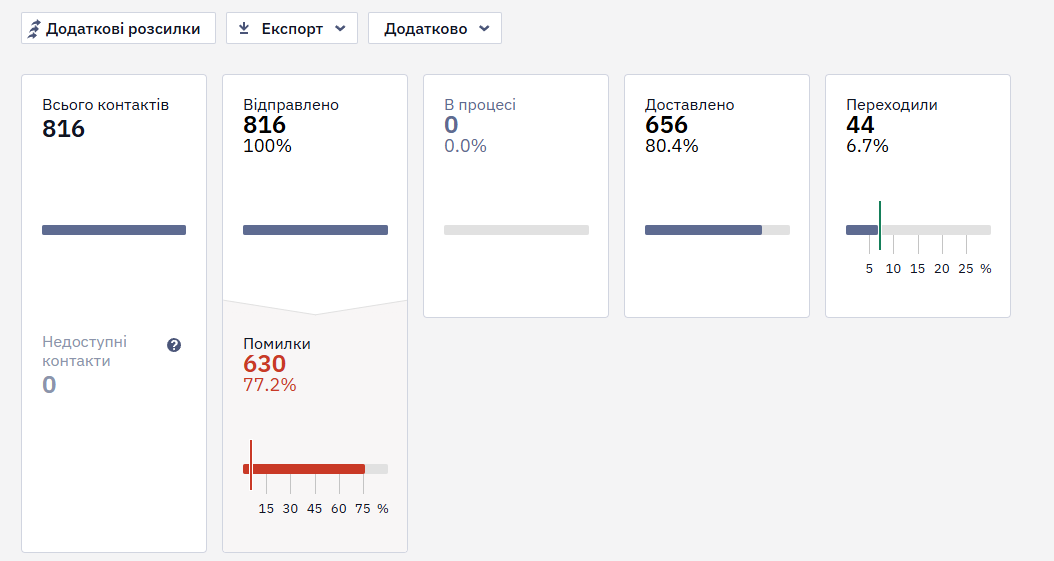
Task: Click the red 630 errors count
Action: [x=265, y=363]
